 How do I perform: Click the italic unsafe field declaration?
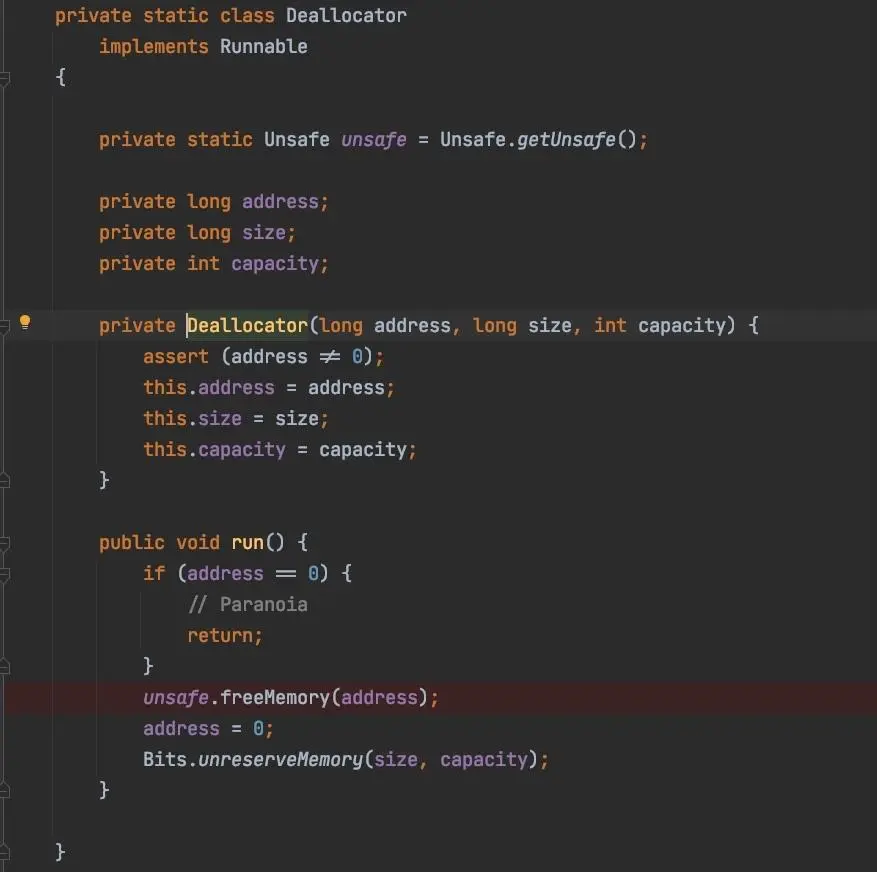point(374,139)
